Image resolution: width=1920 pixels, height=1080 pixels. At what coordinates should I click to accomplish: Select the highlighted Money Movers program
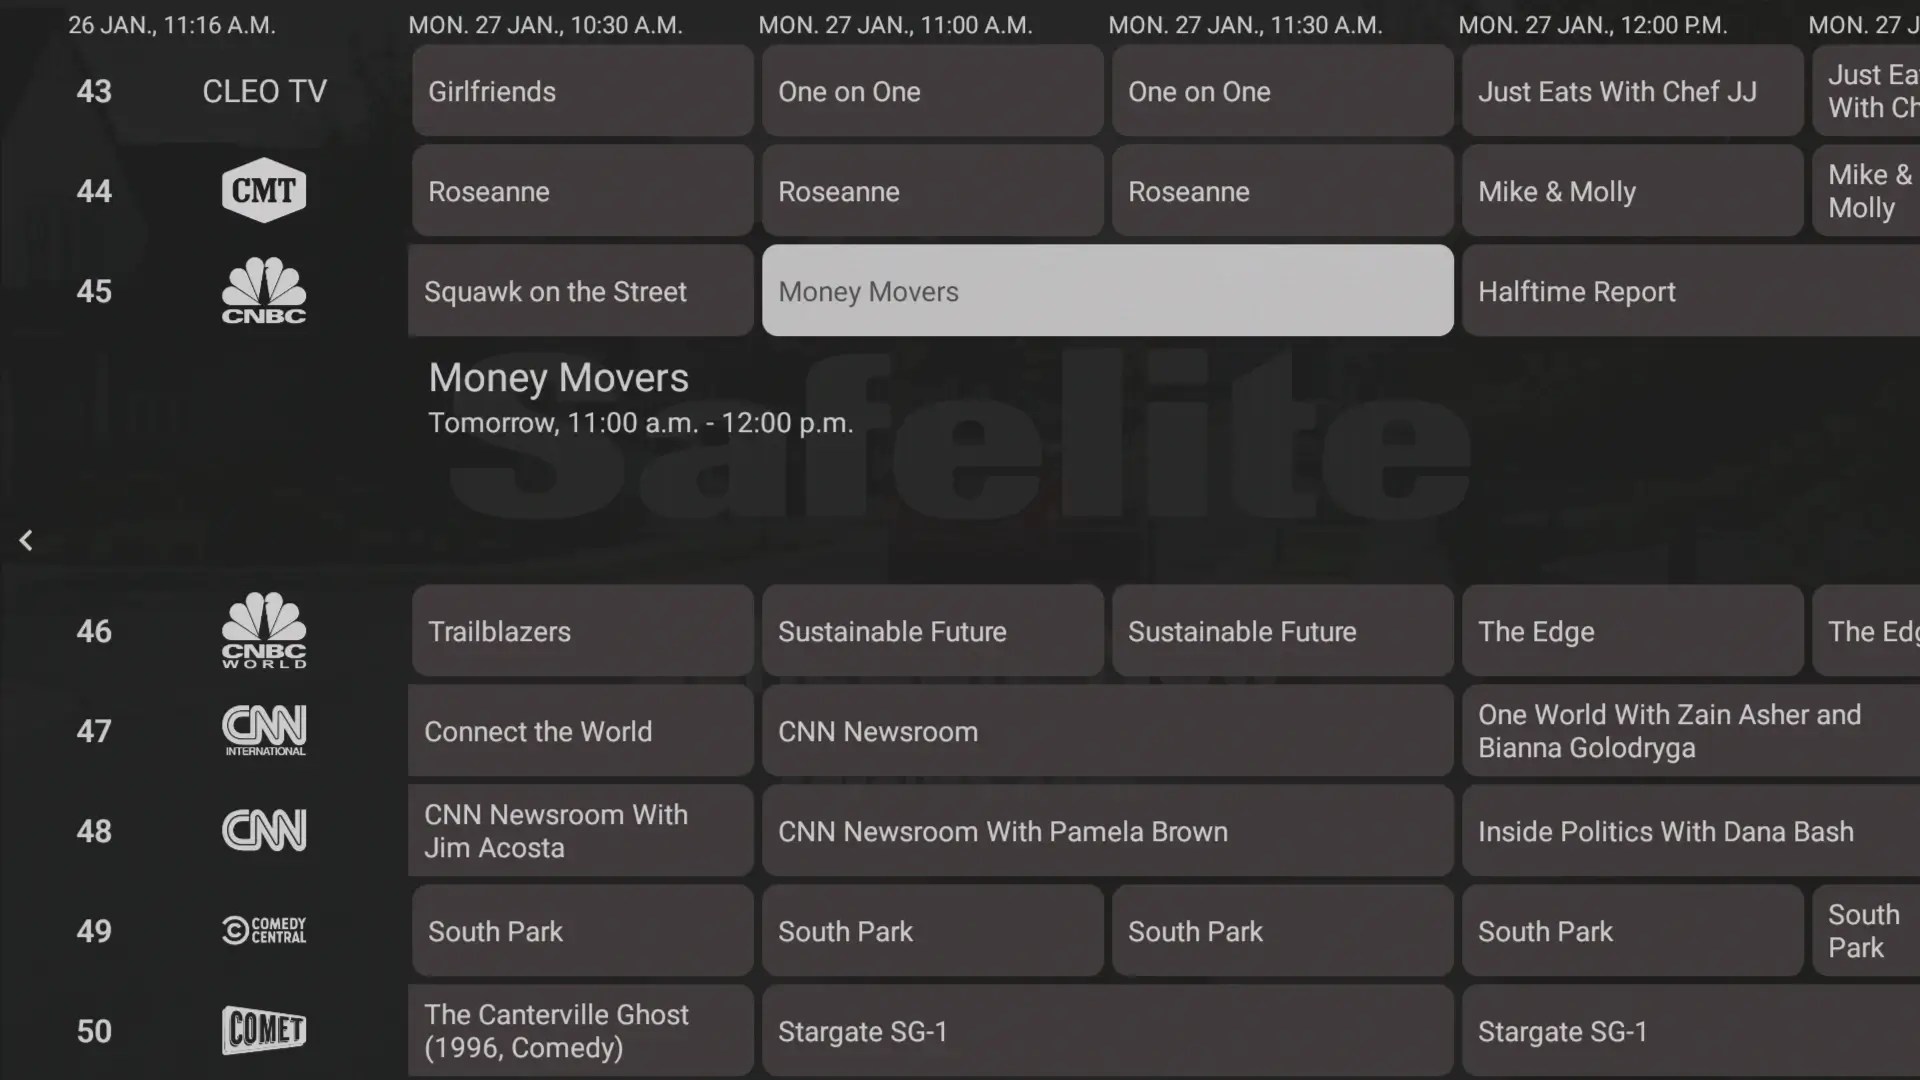pyautogui.click(x=1108, y=291)
